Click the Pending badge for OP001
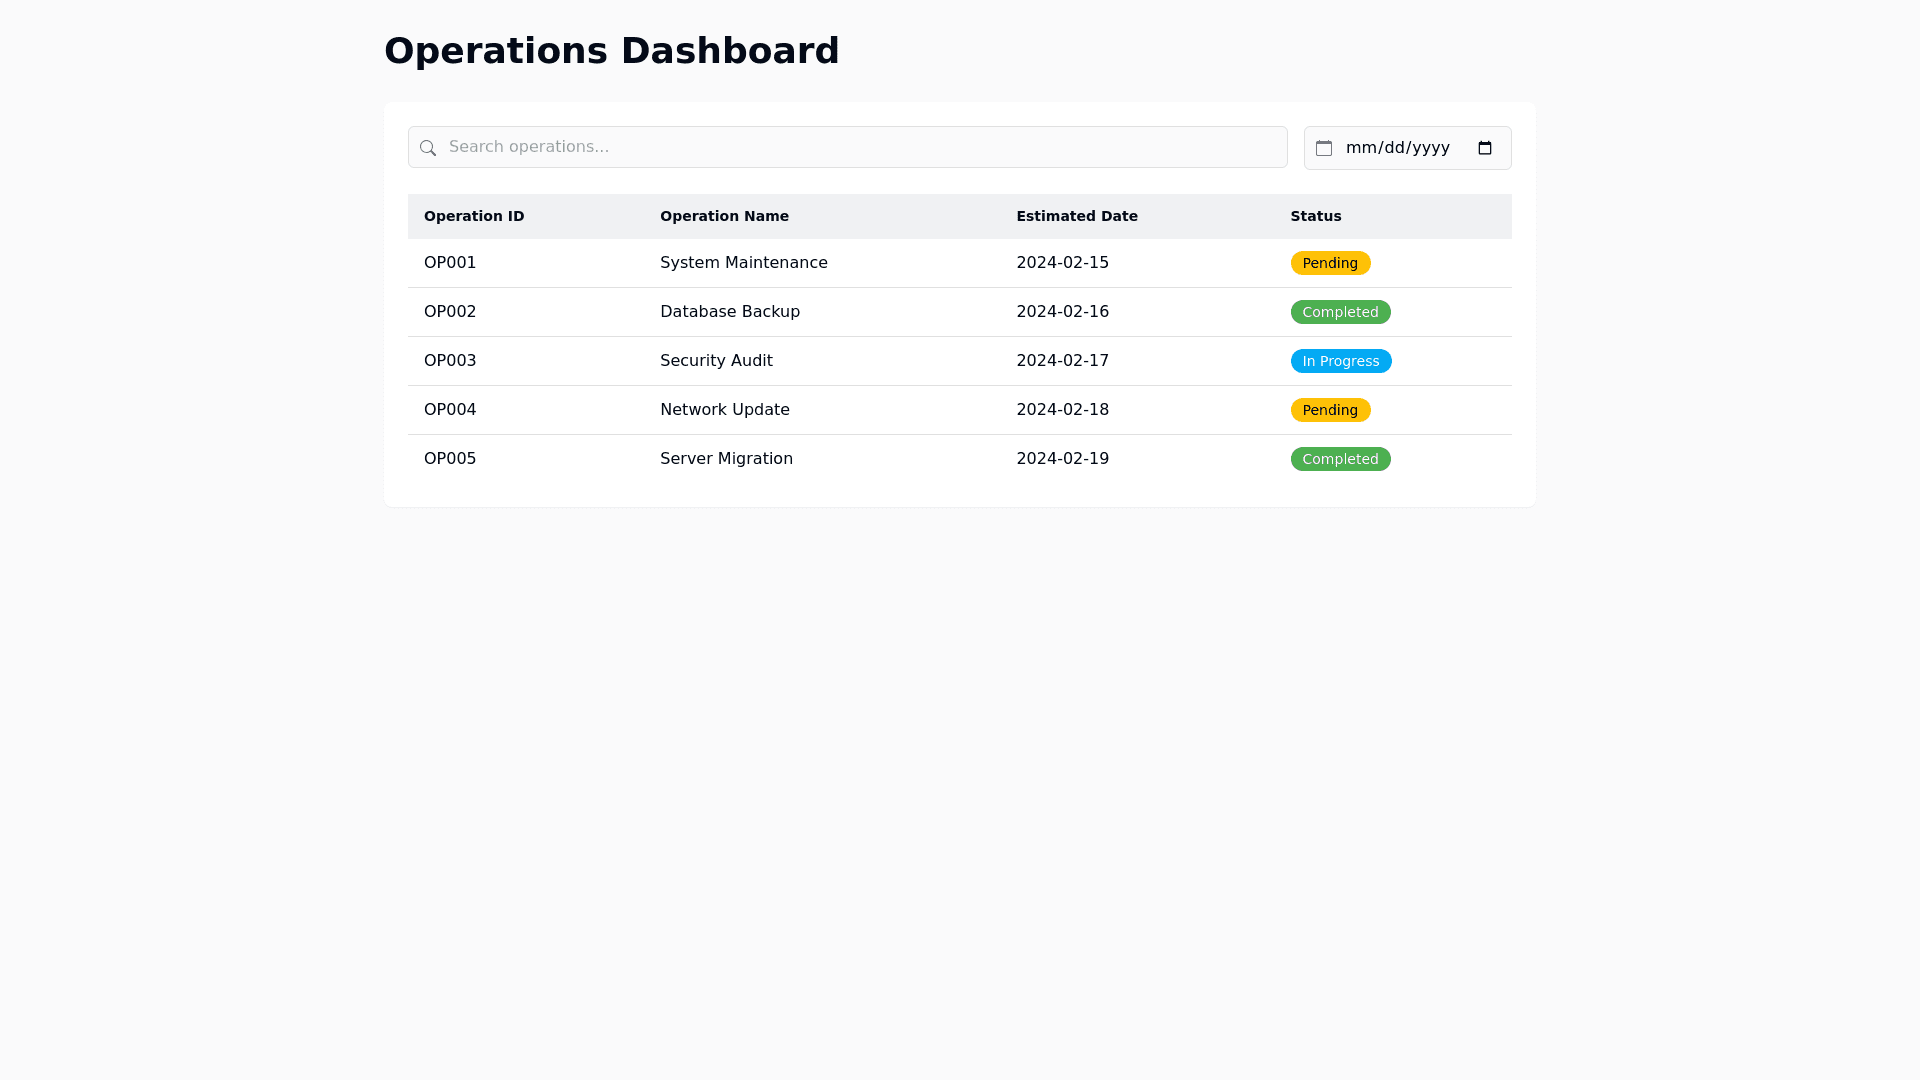 coord(1330,263)
